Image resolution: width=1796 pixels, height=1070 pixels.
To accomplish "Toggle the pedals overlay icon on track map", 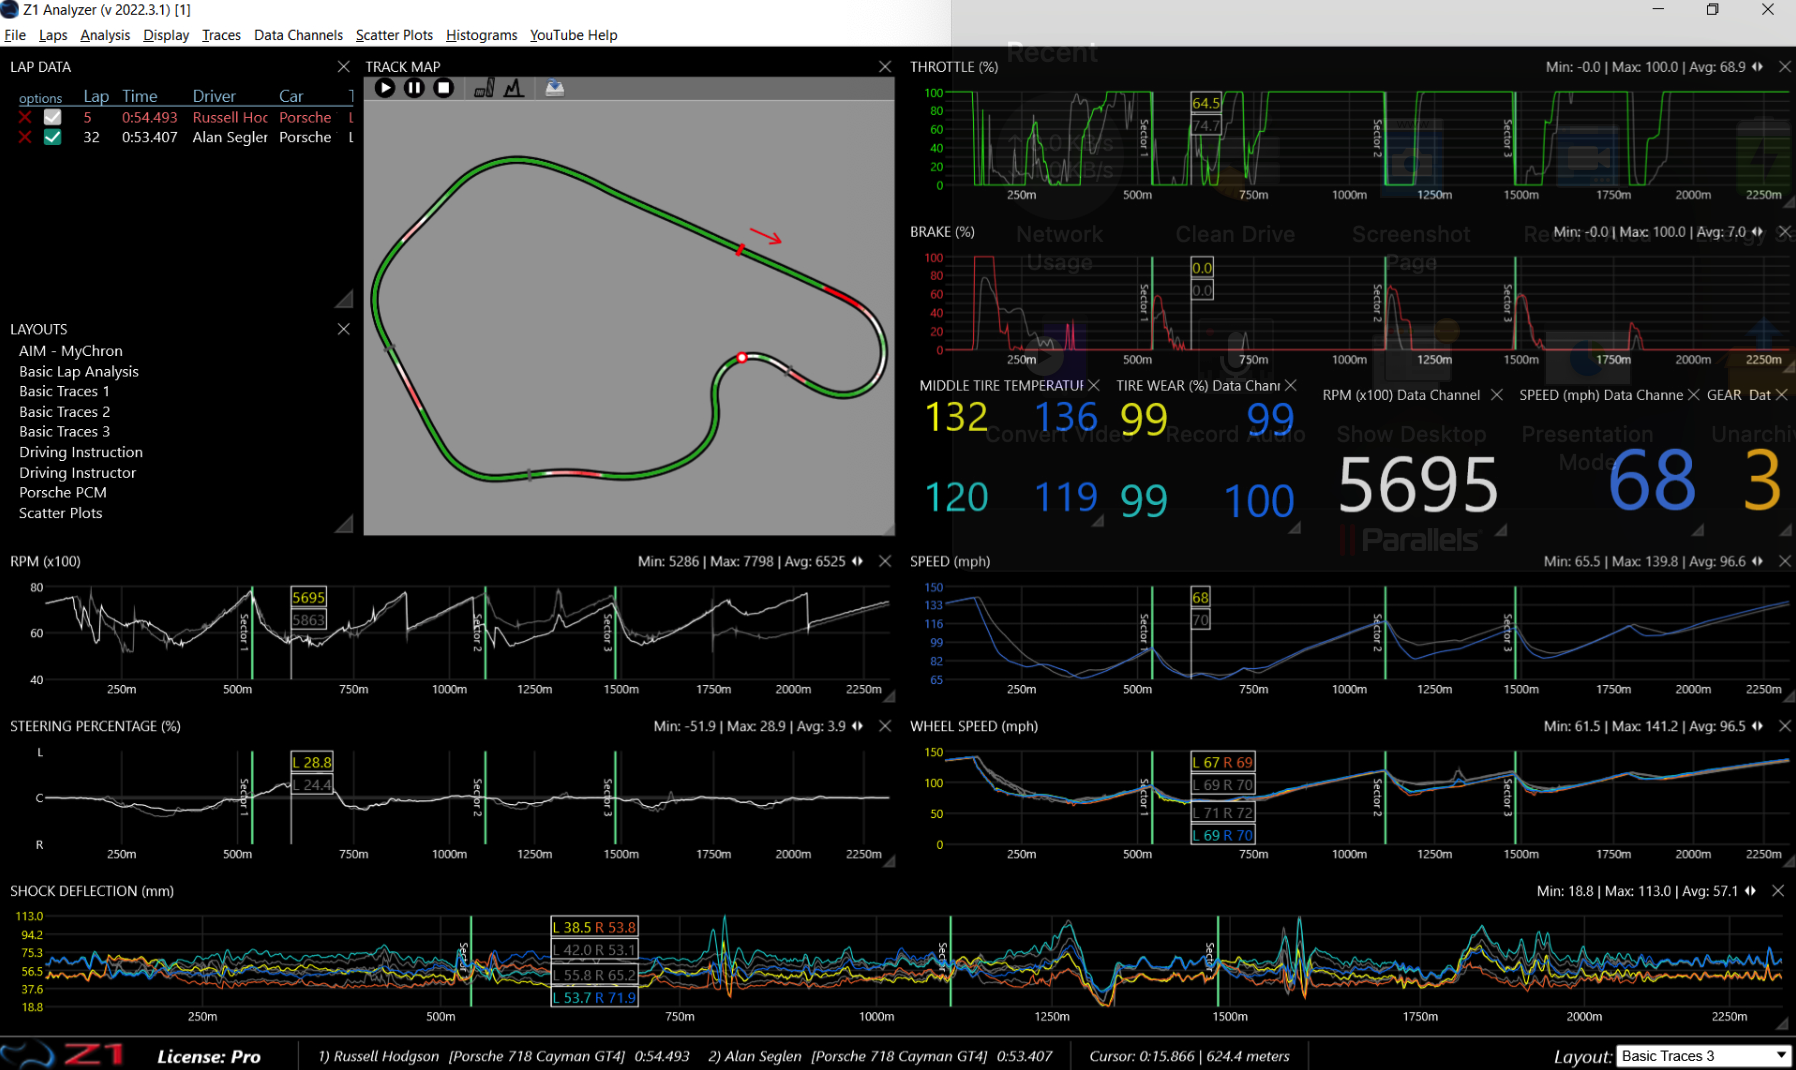I will (484, 88).
